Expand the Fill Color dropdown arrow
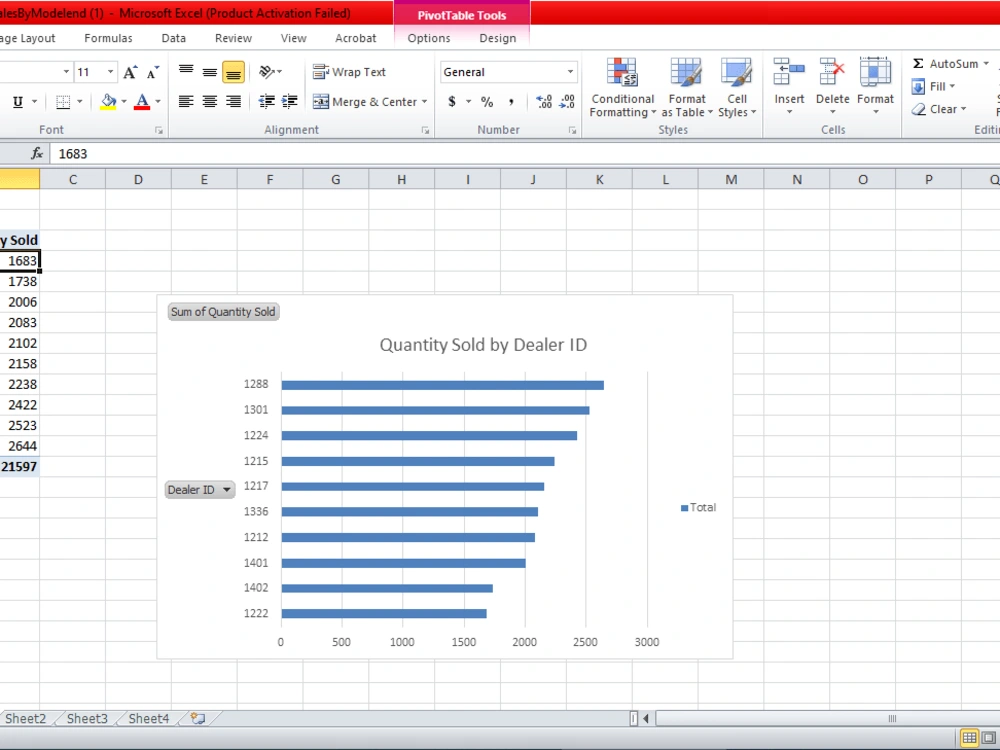The height and width of the screenshot is (750, 1000). point(122,102)
